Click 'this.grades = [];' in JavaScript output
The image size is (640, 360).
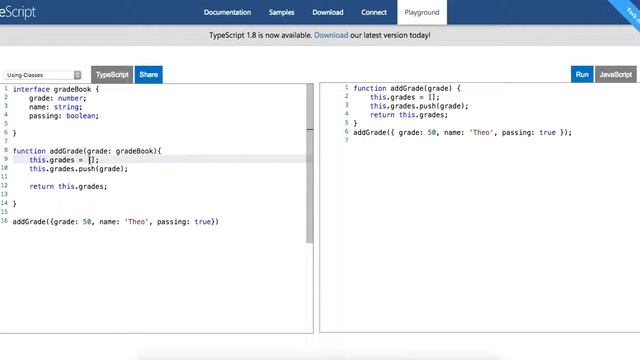coord(404,97)
